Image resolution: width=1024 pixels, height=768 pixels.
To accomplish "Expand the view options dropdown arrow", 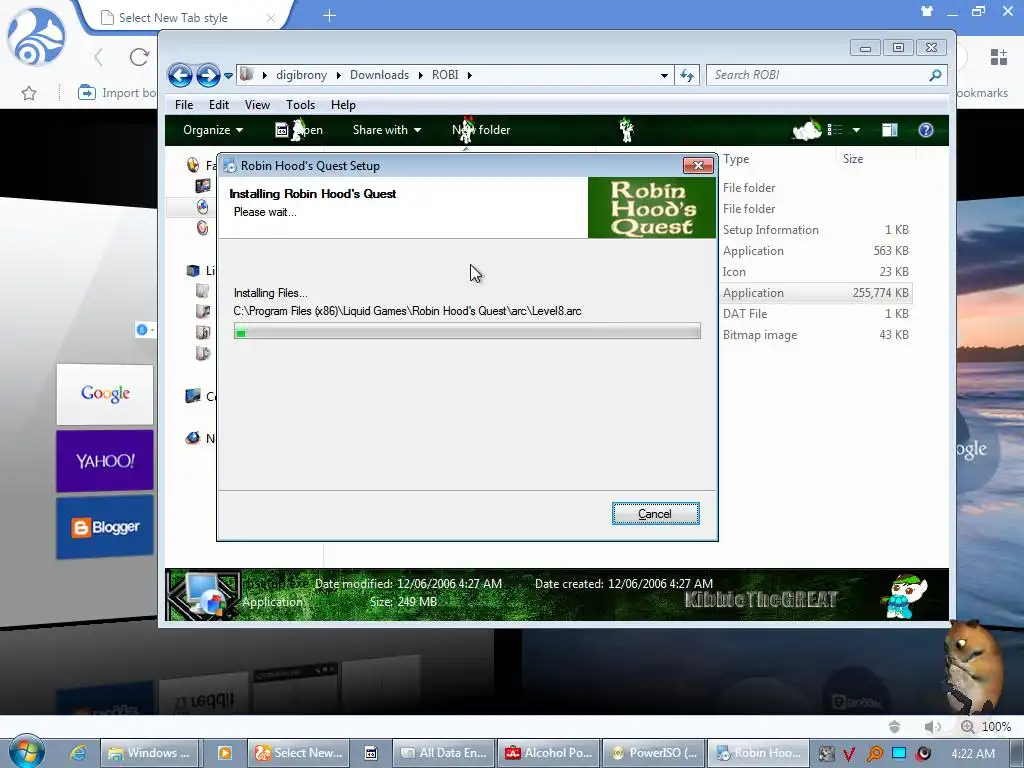I will [x=856, y=130].
